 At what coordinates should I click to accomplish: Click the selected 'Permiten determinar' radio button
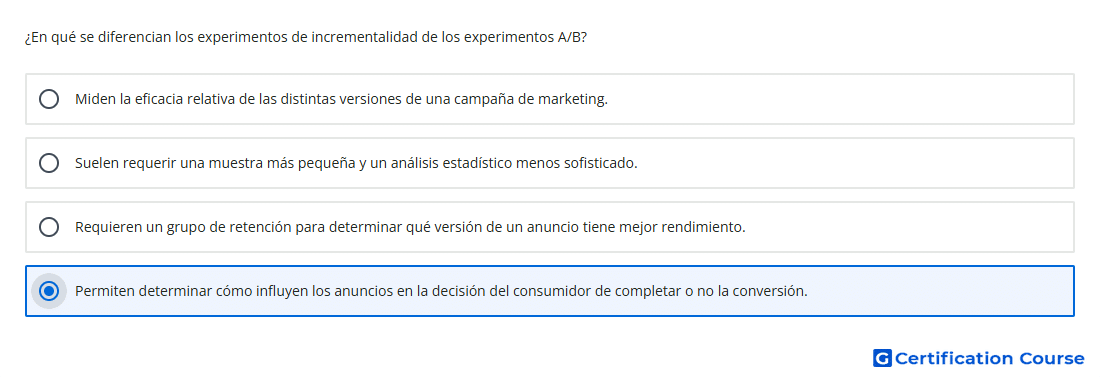coord(49,291)
